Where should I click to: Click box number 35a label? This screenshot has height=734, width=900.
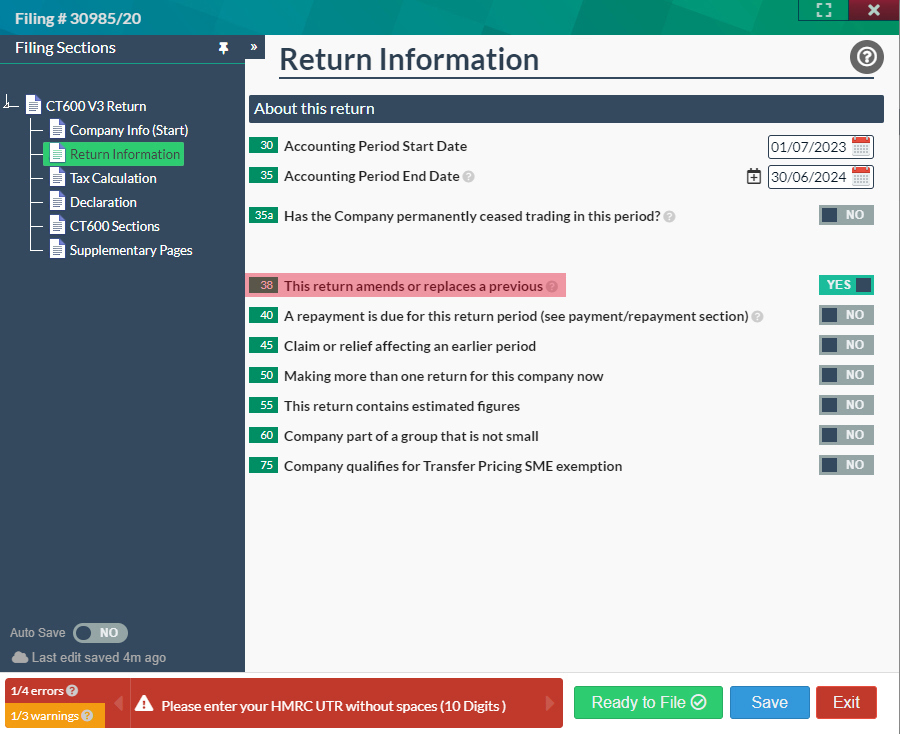pyautogui.click(x=263, y=215)
